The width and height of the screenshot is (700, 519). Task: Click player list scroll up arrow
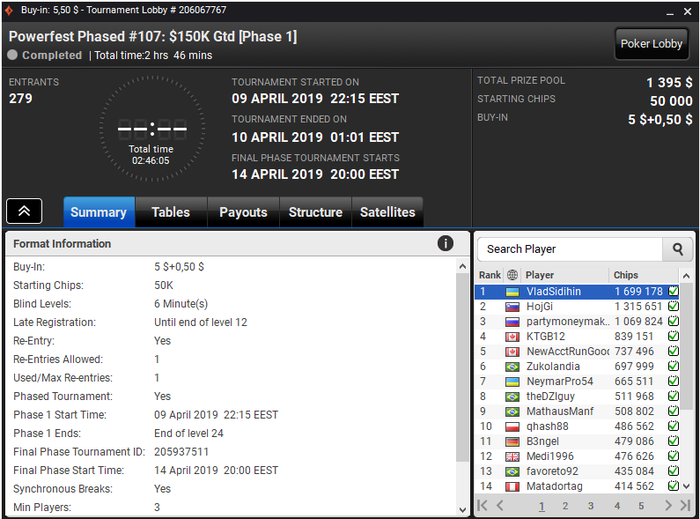pos(686,276)
